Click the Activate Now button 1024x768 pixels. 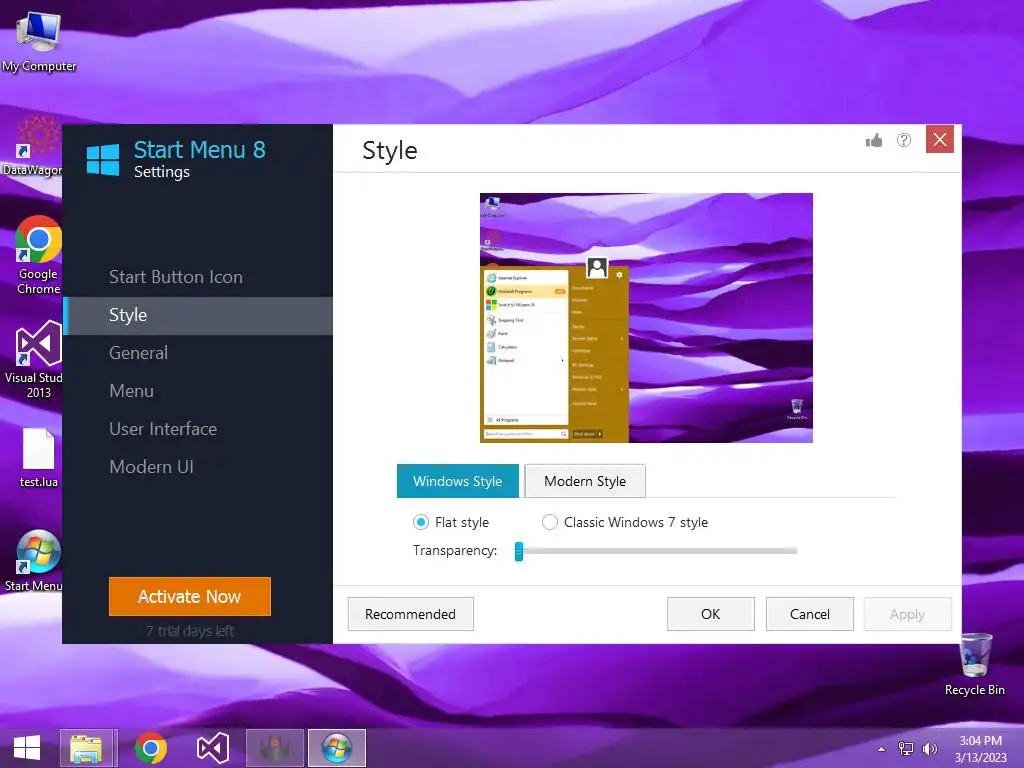coord(189,596)
